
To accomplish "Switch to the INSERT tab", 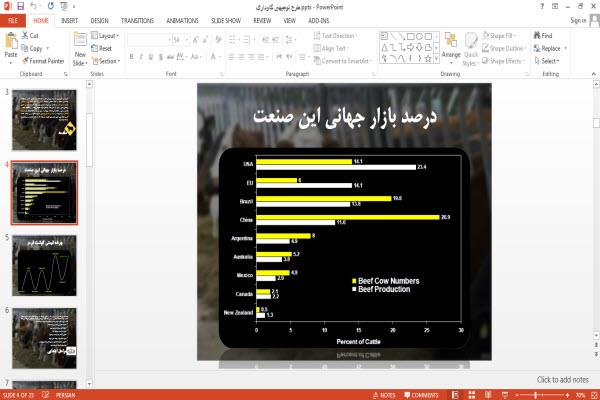I will [69, 21].
